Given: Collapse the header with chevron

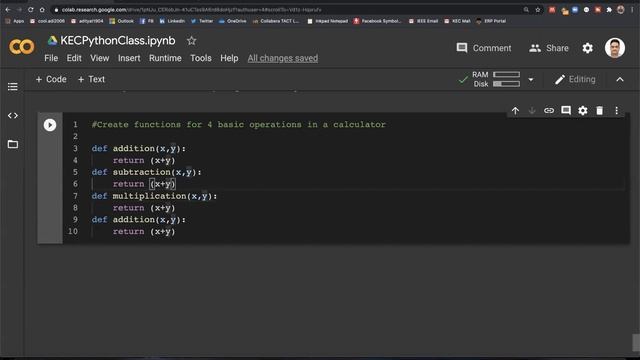Looking at the screenshot, I should click(x=620, y=80).
